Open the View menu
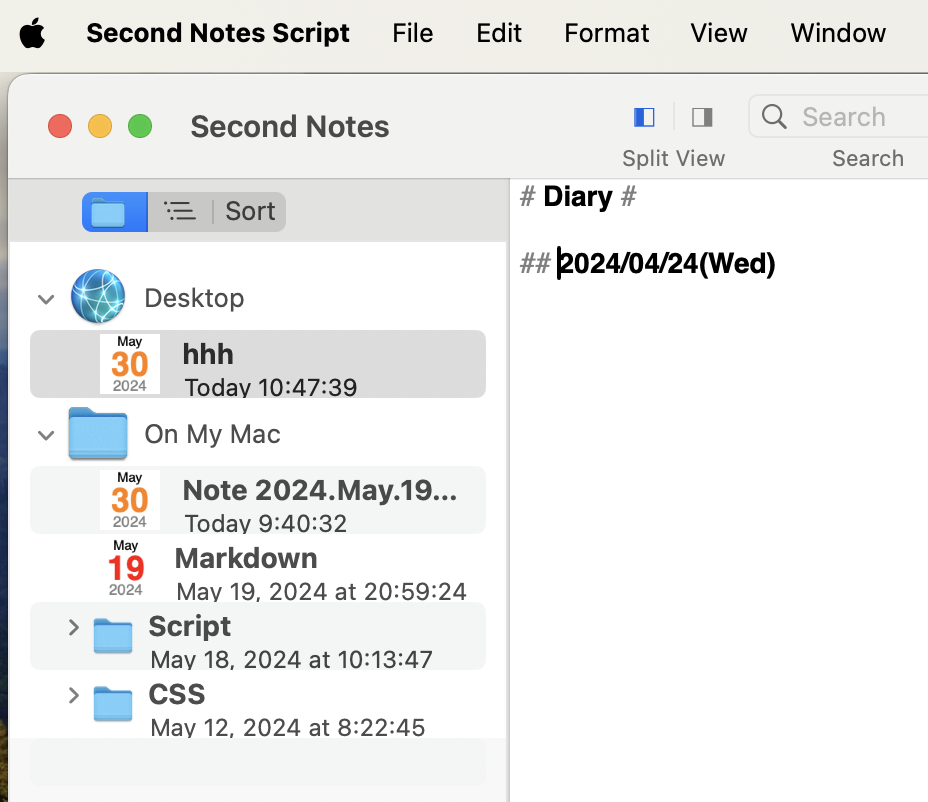Image resolution: width=928 pixels, height=802 pixels. pos(718,33)
